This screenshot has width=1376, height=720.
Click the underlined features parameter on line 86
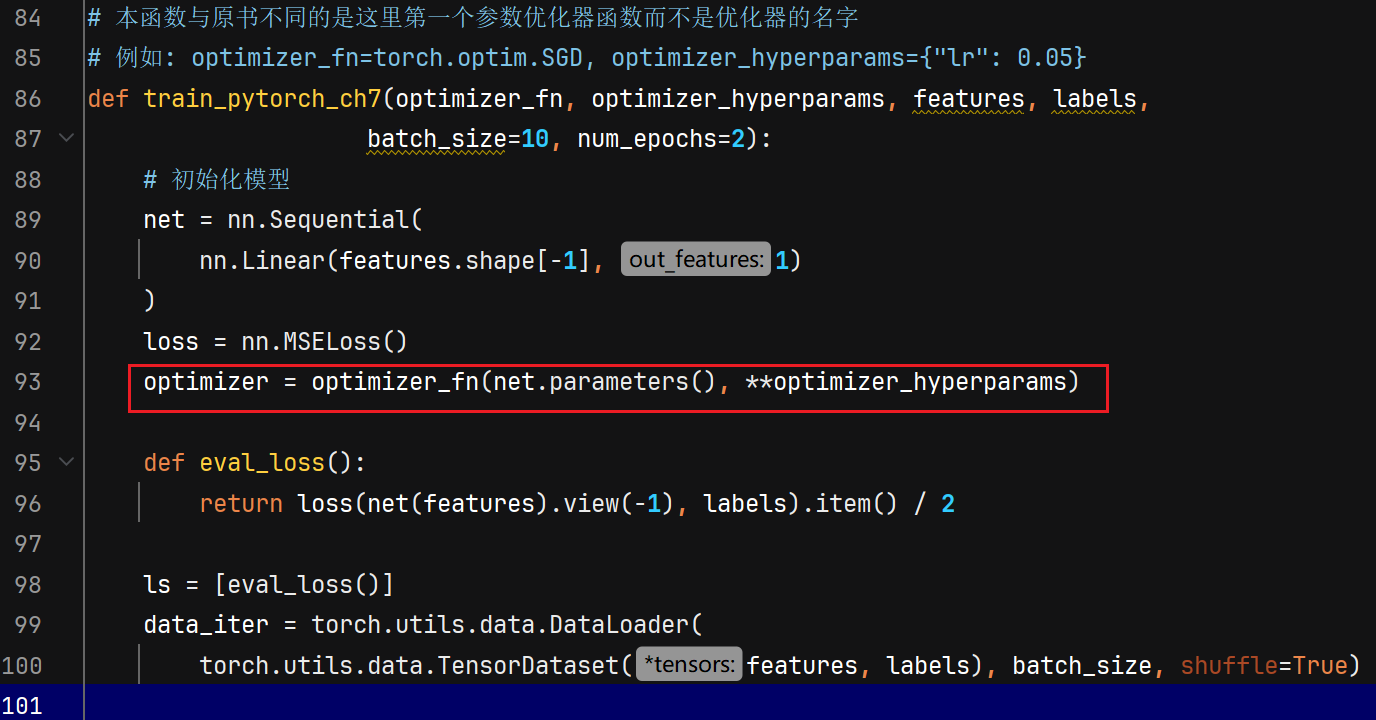(969, 99)
